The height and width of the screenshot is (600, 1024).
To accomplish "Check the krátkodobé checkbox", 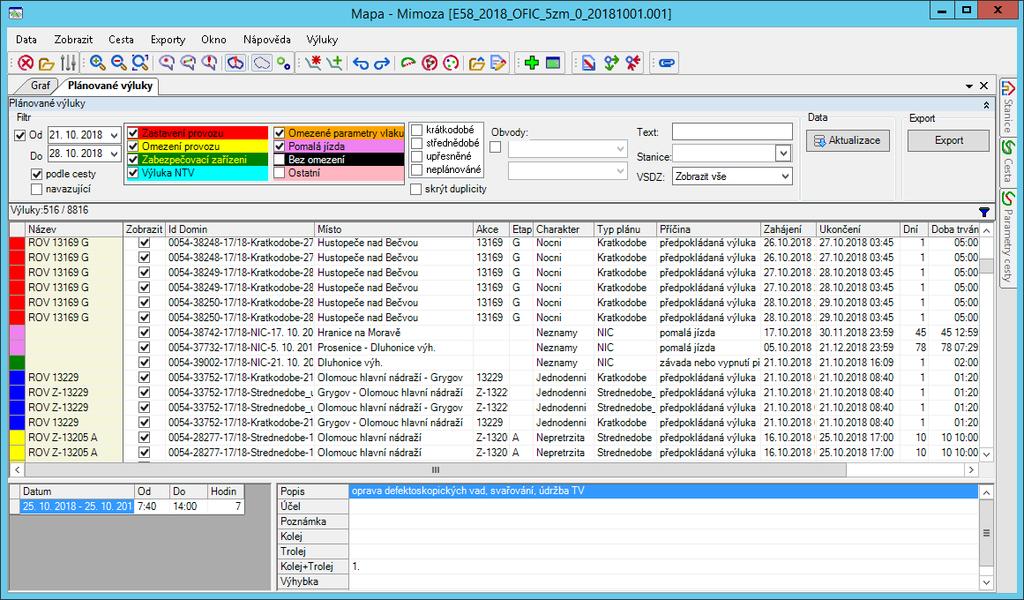I will pyautogui.click(x=417, y=130).
